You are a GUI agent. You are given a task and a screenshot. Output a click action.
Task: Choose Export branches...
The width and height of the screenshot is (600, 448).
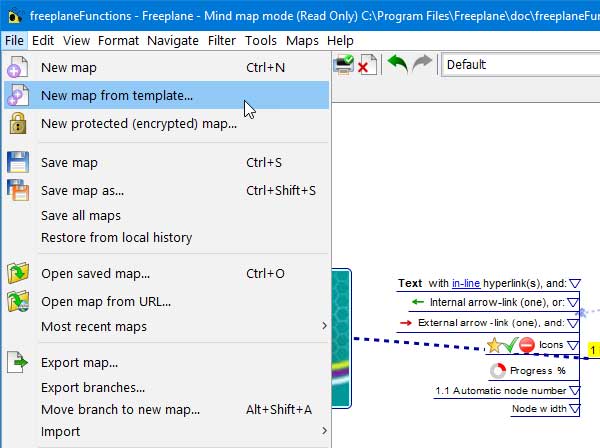[166, 387]
